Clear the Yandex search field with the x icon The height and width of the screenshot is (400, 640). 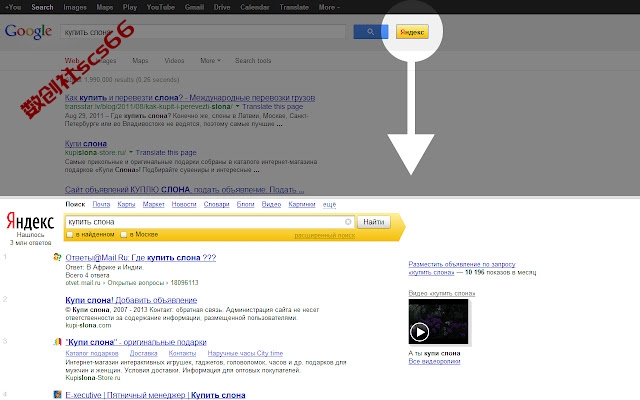pos(348,222)
